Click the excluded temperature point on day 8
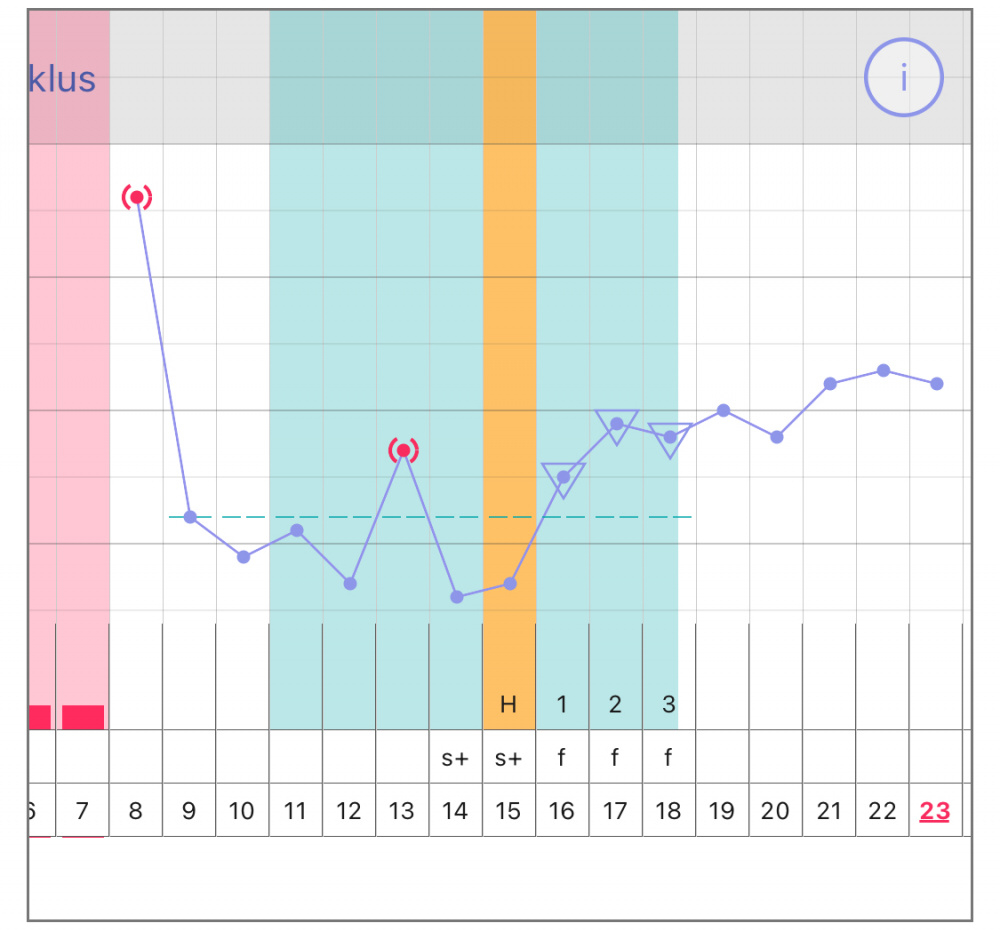The height and width of the screenshot is (931, 1000). (137, 197)
